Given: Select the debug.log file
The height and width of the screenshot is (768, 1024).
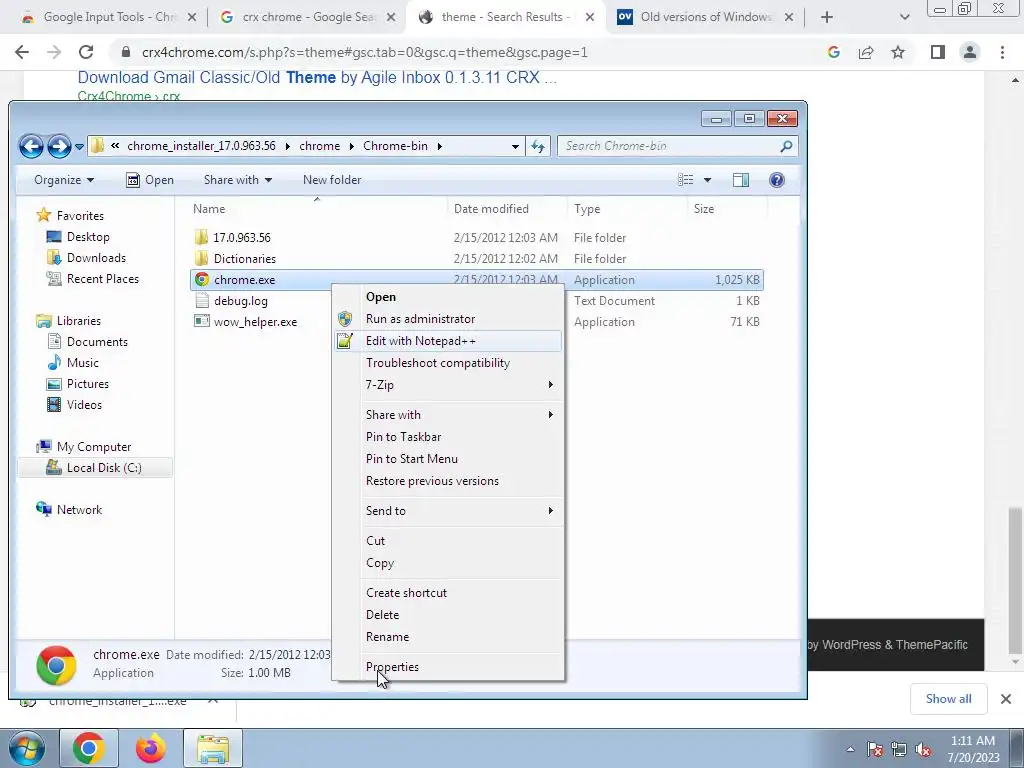Looking at the screenshot, I should tap(240, 301).
